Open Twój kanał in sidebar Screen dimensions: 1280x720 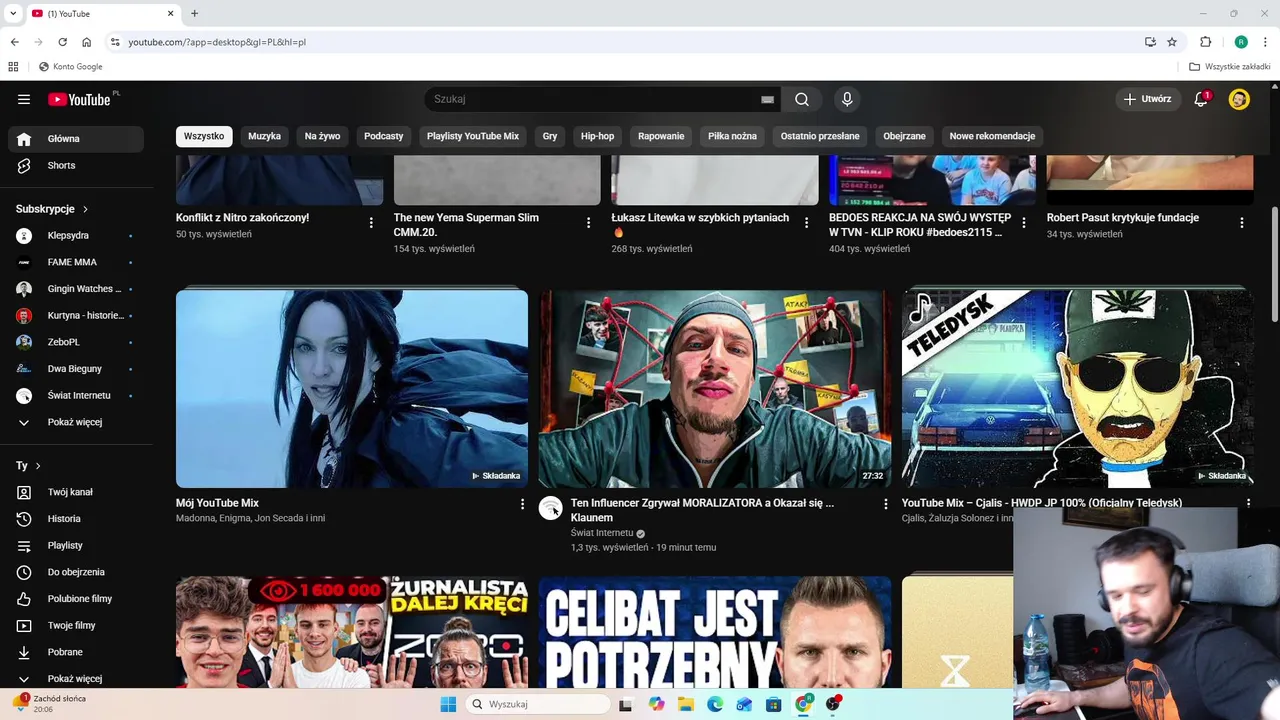[76, 492]
